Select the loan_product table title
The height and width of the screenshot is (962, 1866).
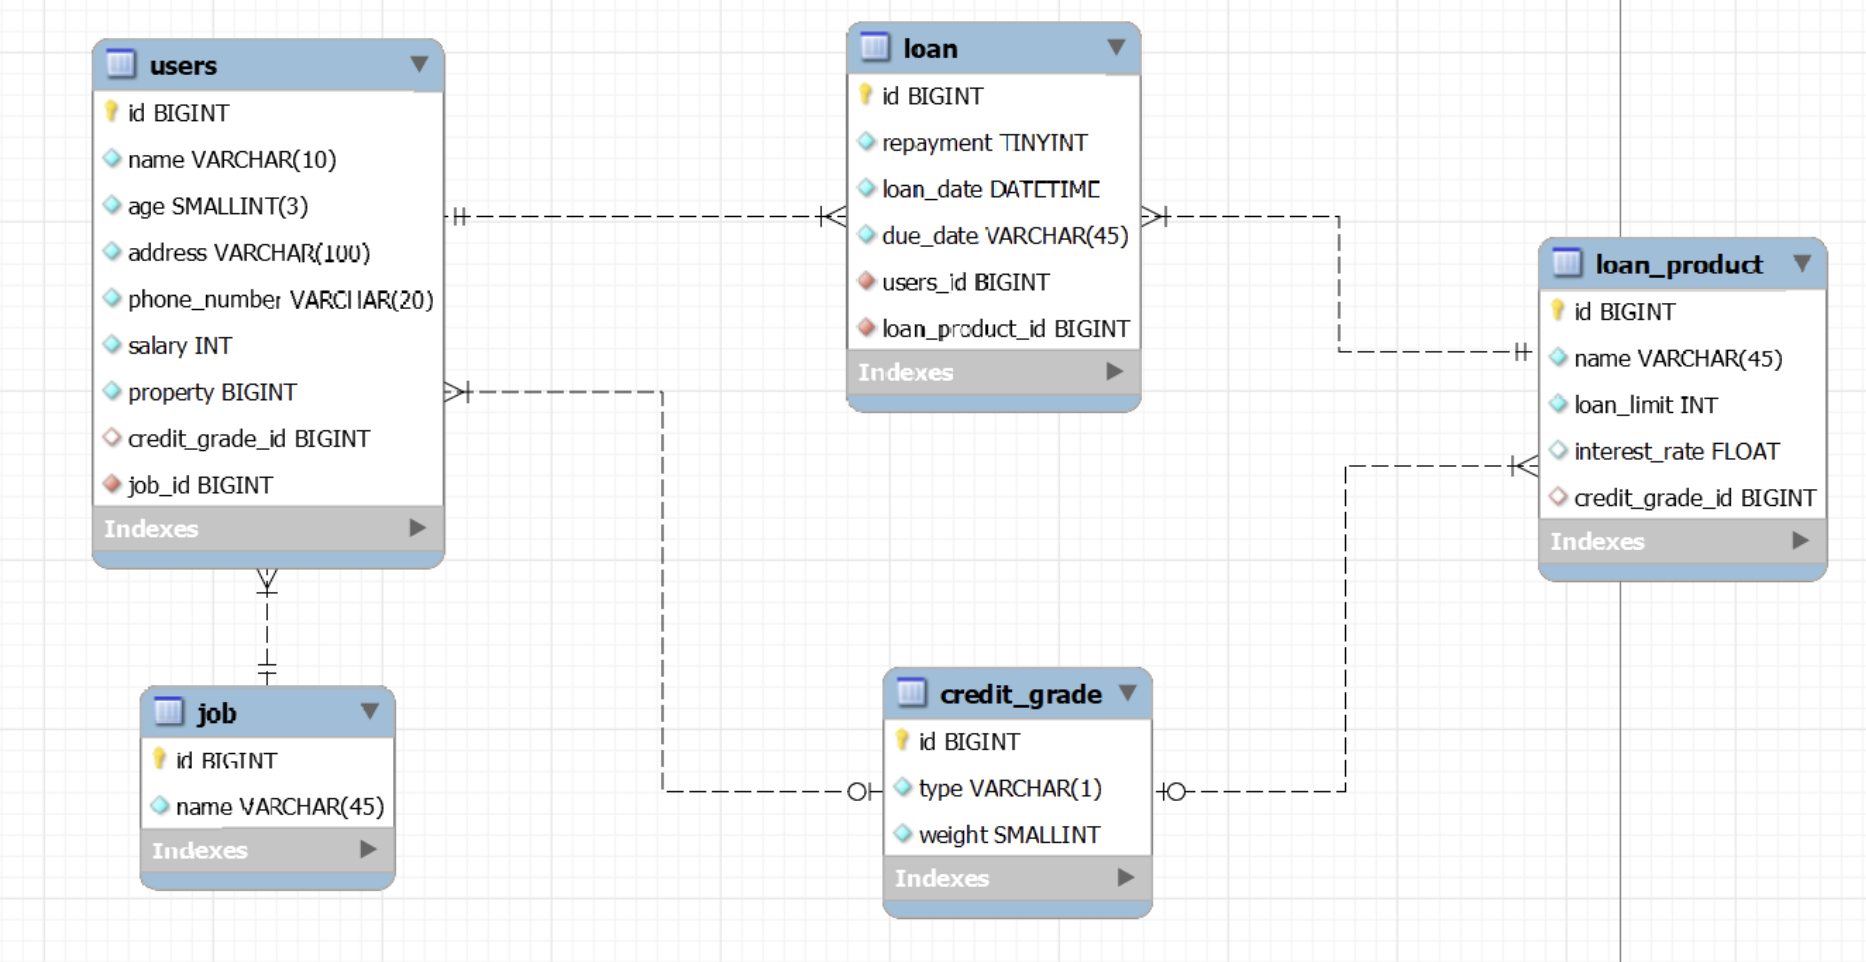point(1679,264)
